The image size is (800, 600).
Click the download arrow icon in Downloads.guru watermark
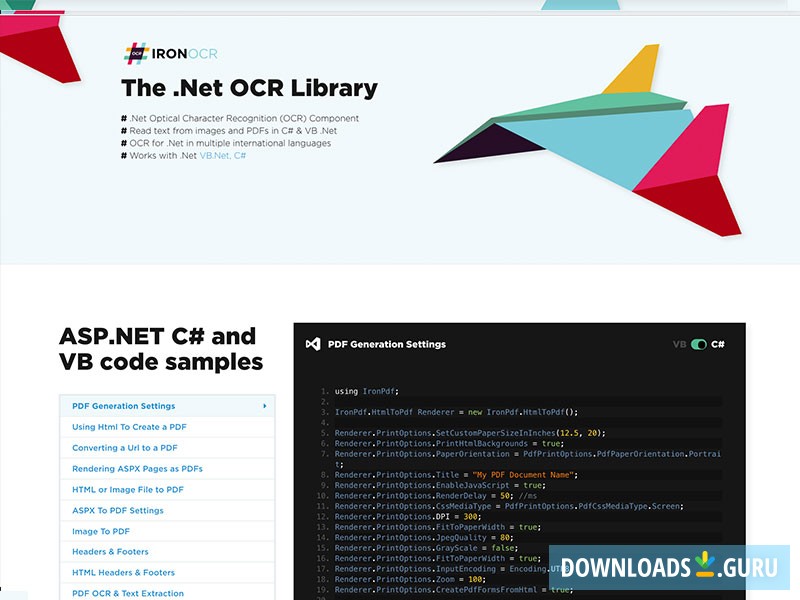click(x=705, y=564)
